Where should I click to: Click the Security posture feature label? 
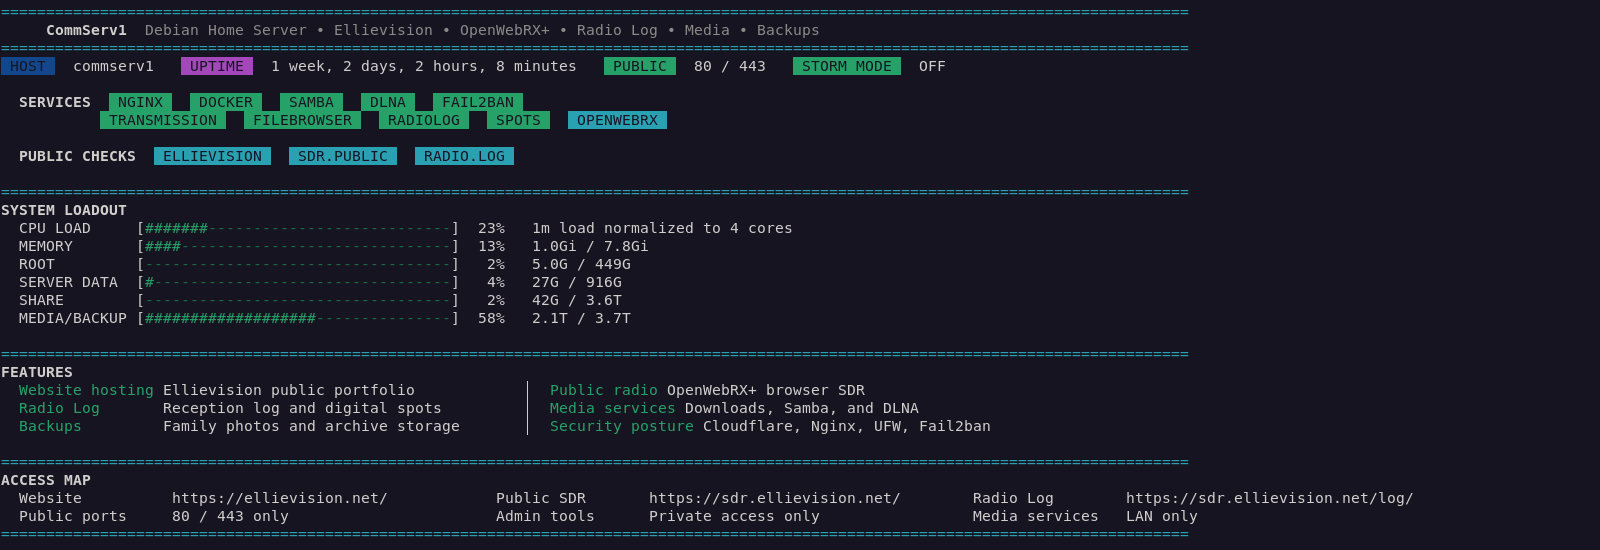[622, 426]
